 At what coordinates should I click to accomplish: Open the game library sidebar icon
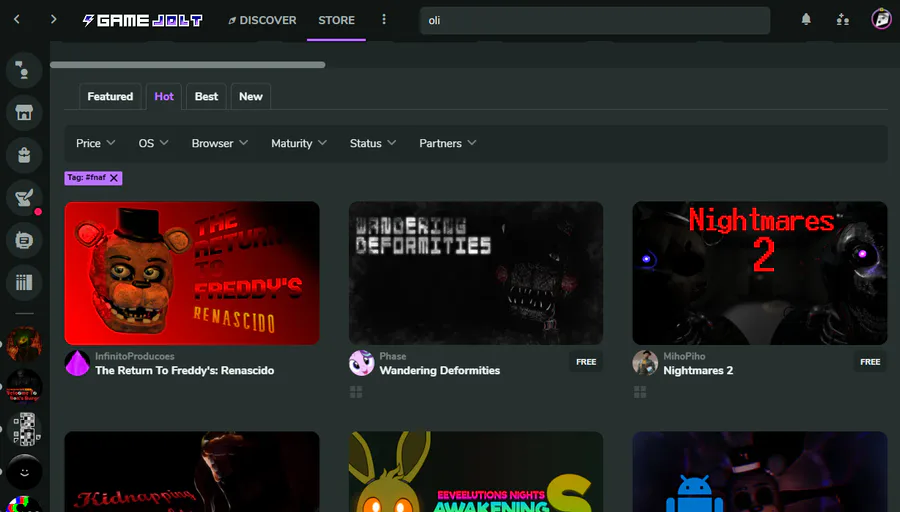(x=24, y=282)
